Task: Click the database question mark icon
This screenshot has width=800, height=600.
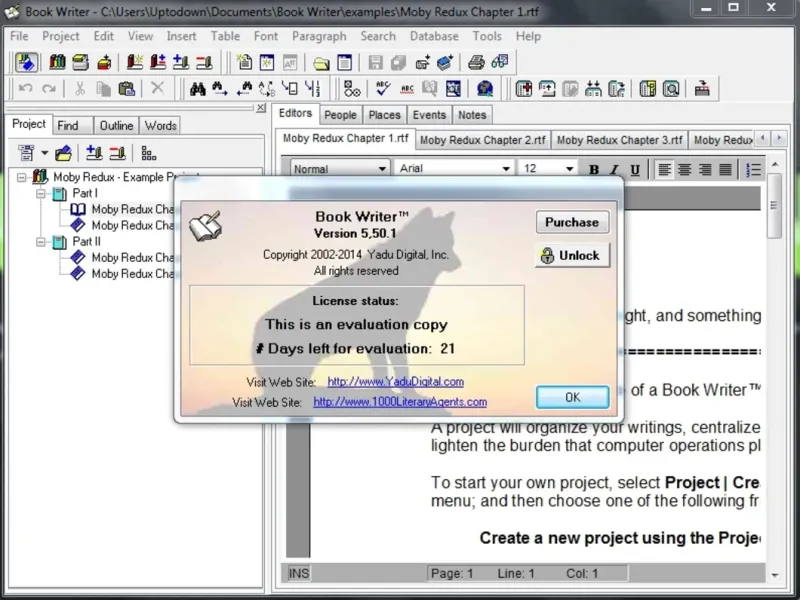Action: pyautogui.click(x=647, y=89)
